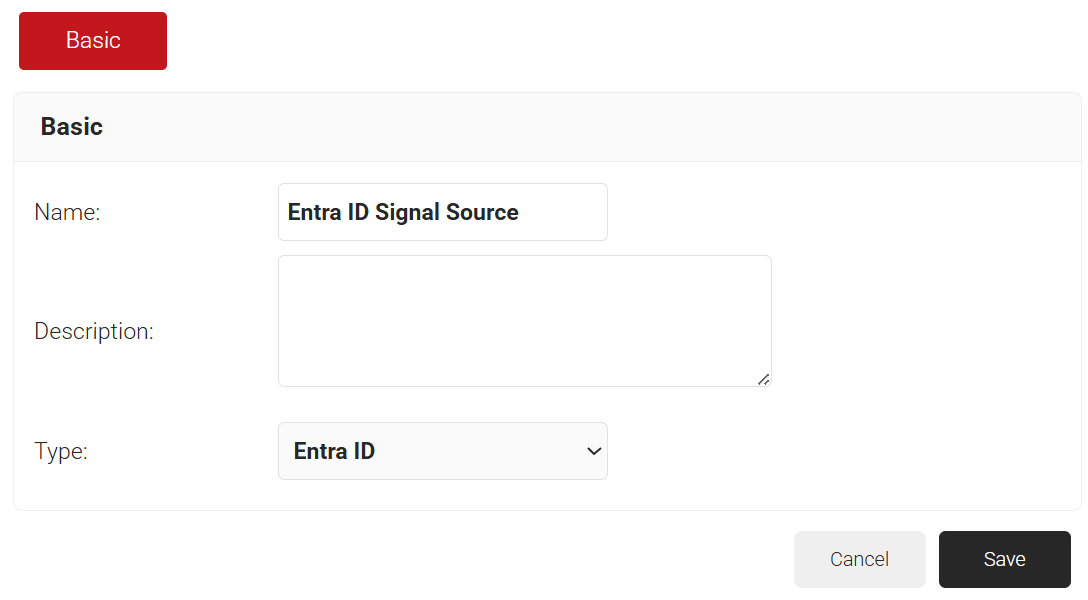
Task: Focus the Name input field
Action: point(442,212)
